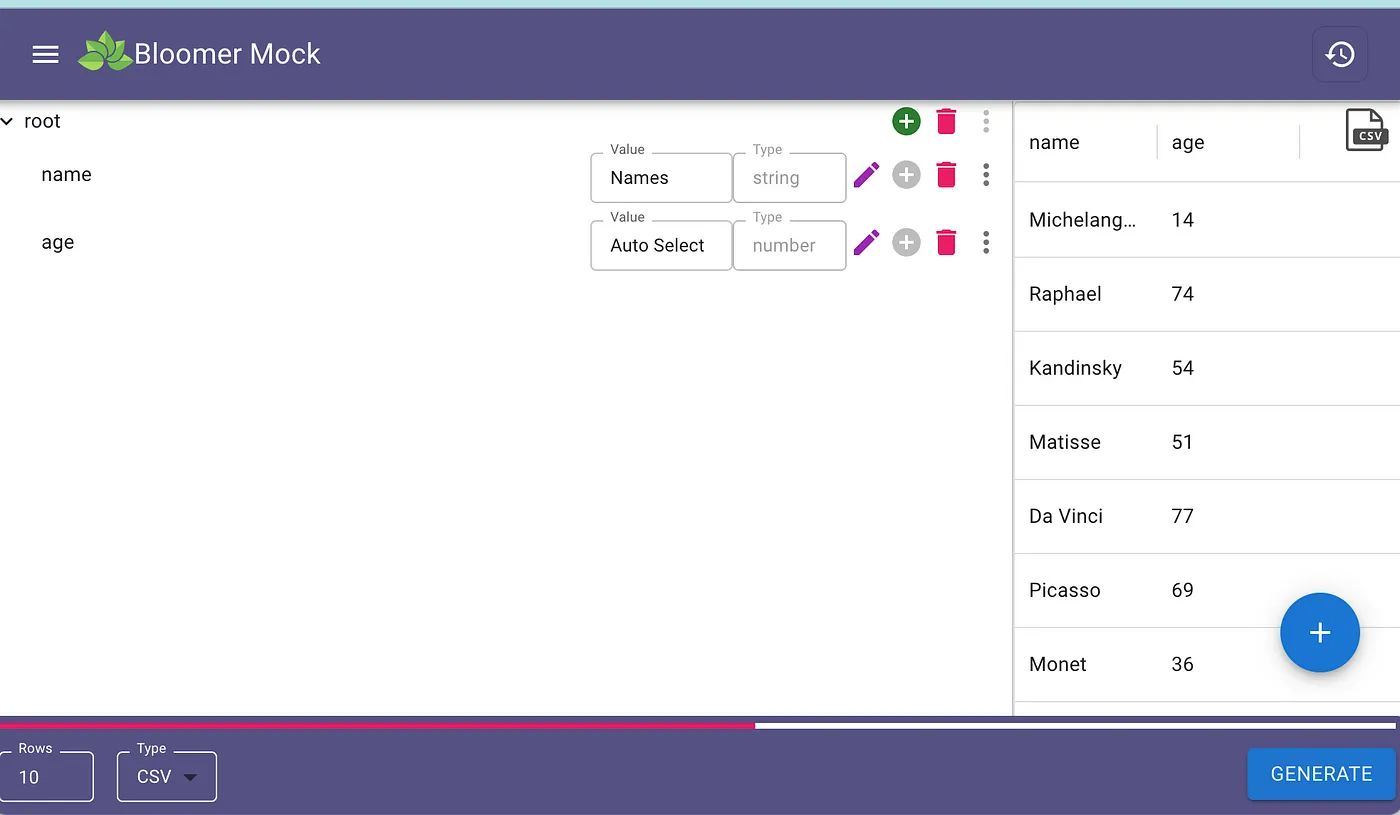This screenshot has width=1400, height=815.
Task: Click age value 51 cell
Action: click(1228, 442)
